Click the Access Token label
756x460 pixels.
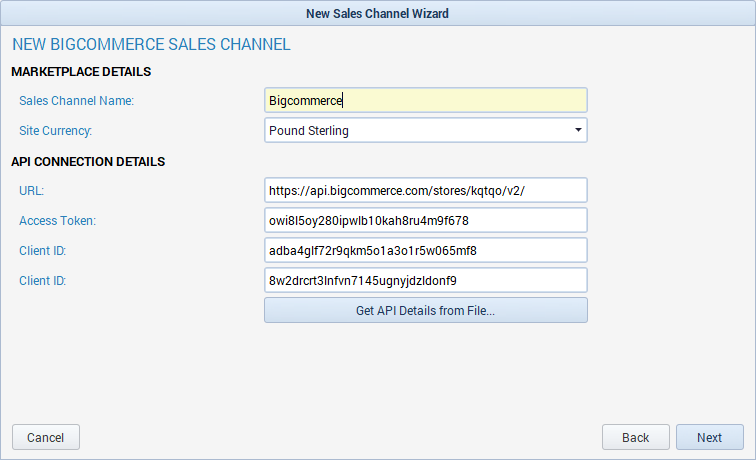pyautogui.click(x=57, y=221)
